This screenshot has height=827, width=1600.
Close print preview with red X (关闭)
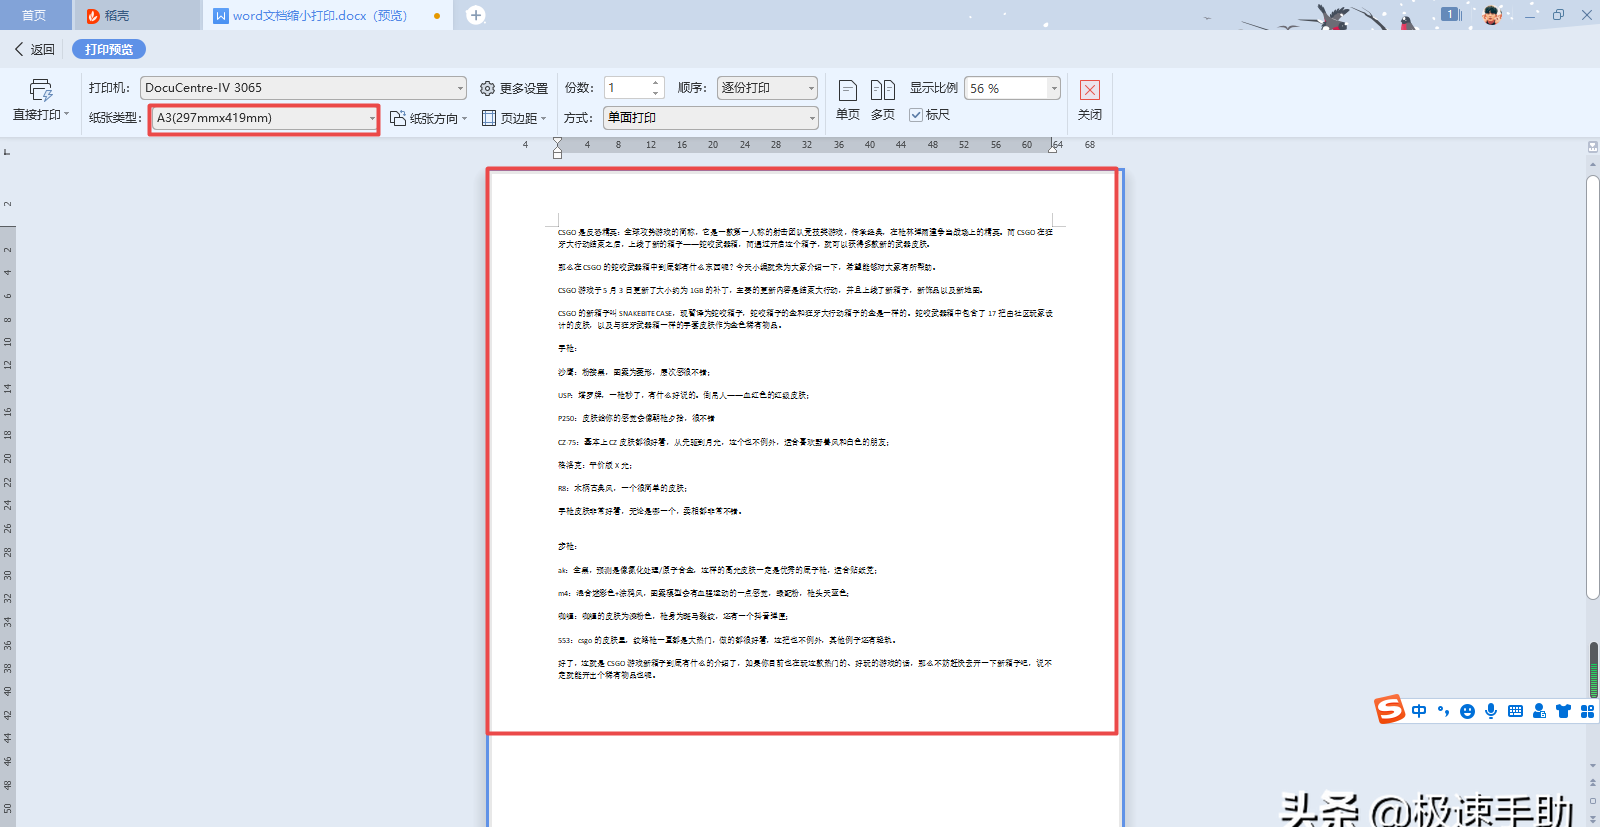pyautogui.click(x=1090, y=100)
